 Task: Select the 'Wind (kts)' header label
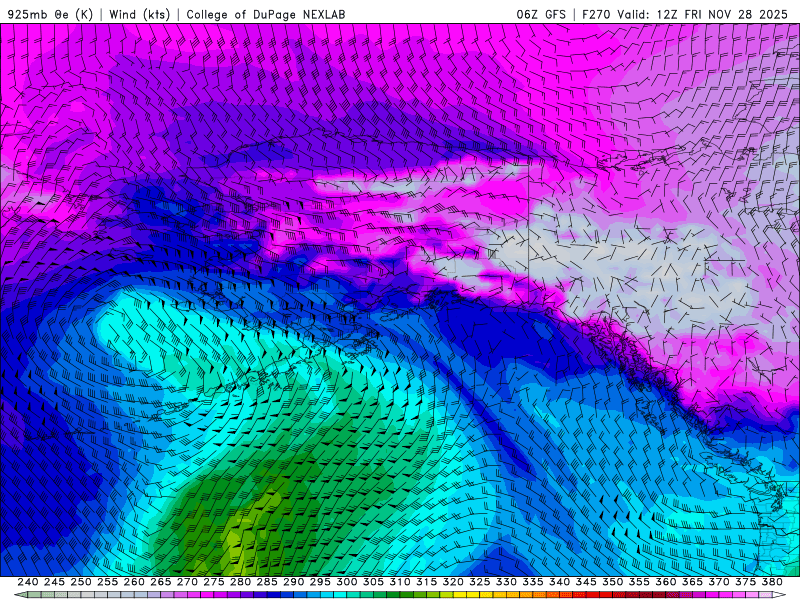pos(139,14)
